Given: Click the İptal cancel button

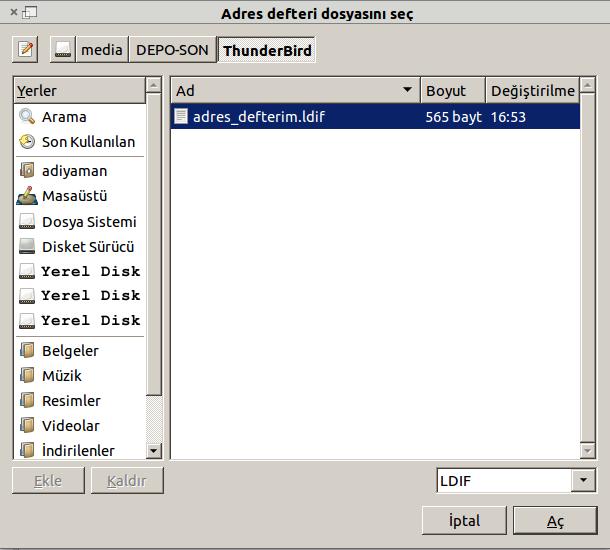Looking at the screenshot, I should tap(464, 520).
